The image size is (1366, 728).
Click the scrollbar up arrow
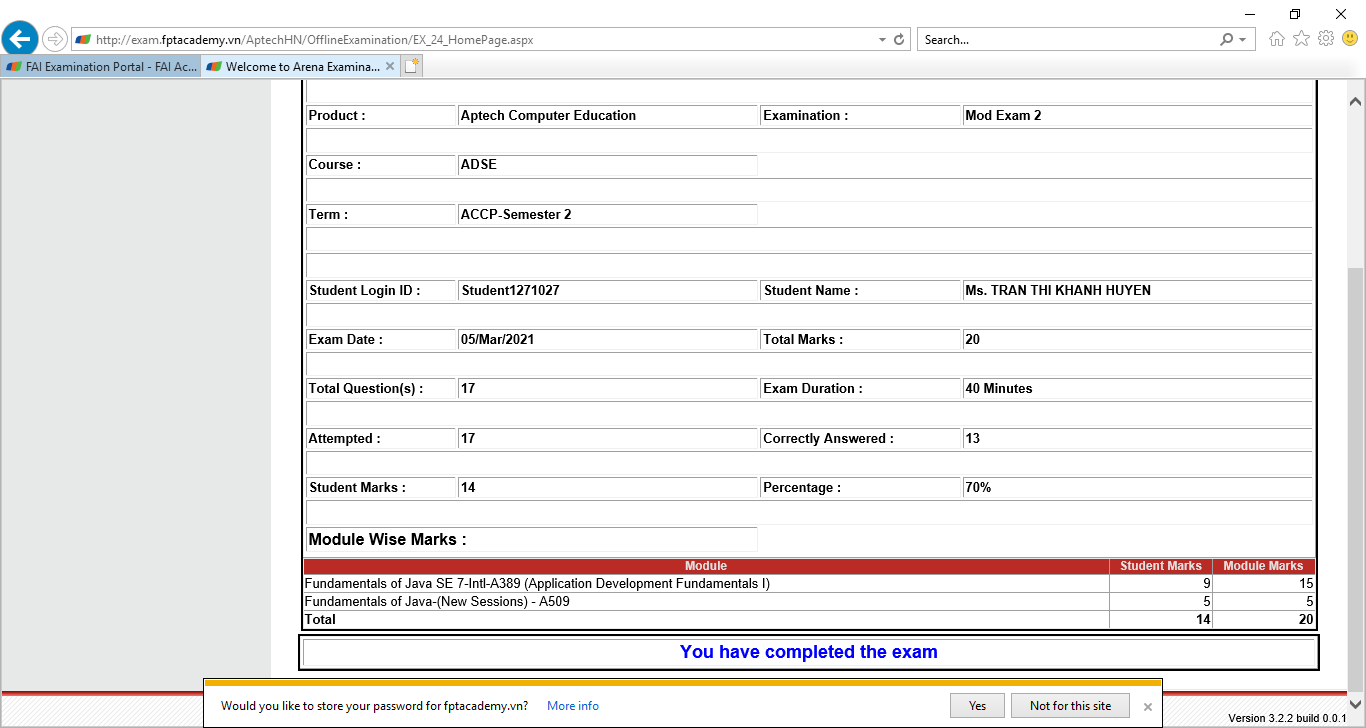tap(1357, 101)
